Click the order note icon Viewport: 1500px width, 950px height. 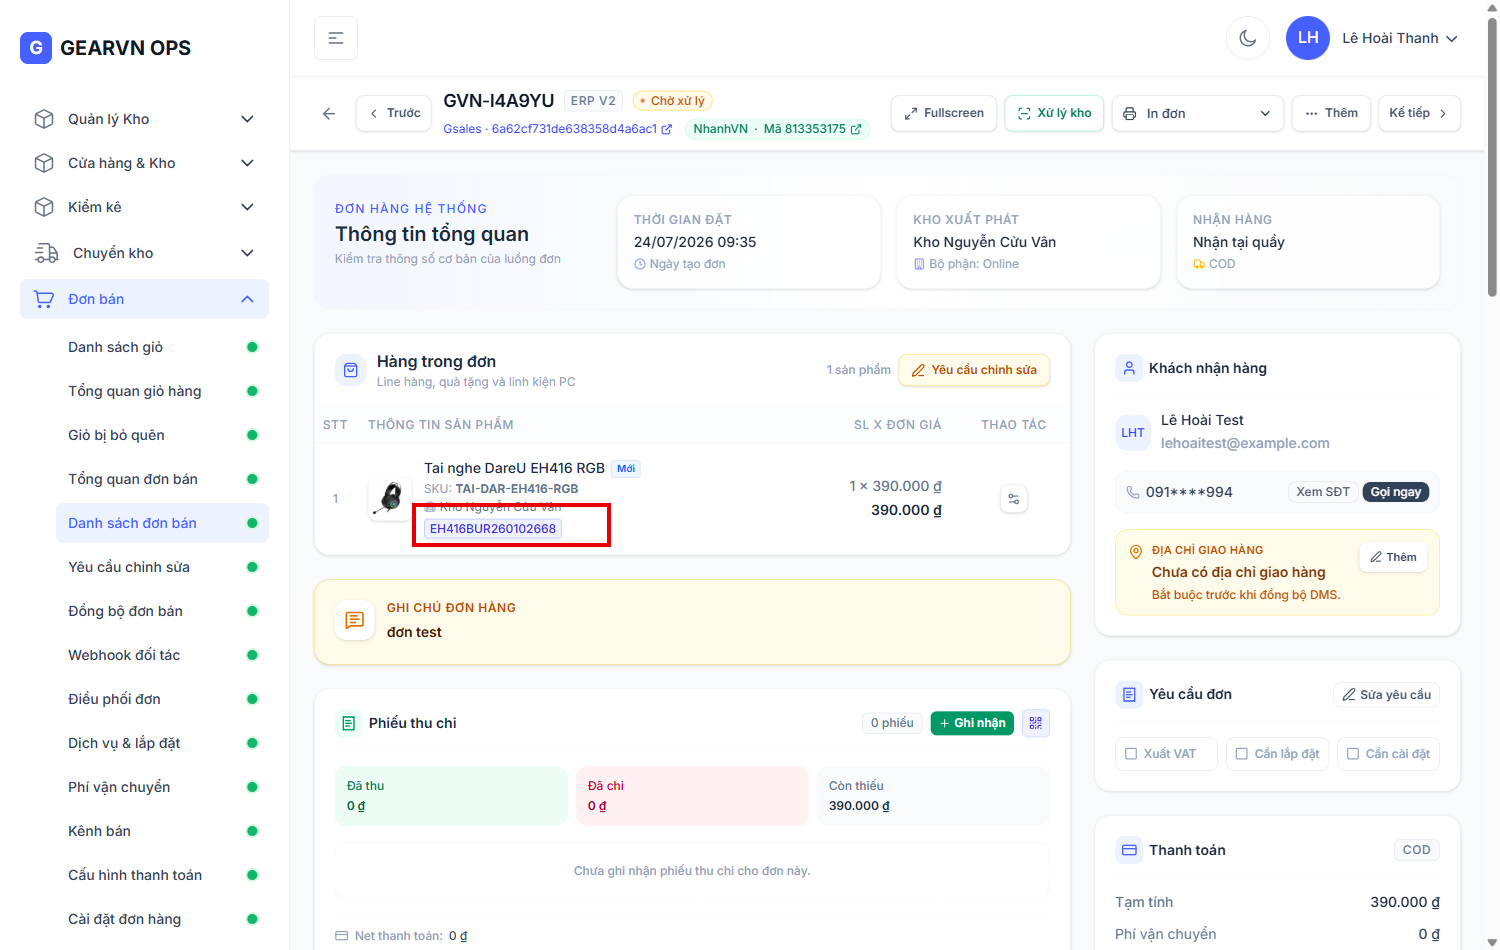point(355,620)
